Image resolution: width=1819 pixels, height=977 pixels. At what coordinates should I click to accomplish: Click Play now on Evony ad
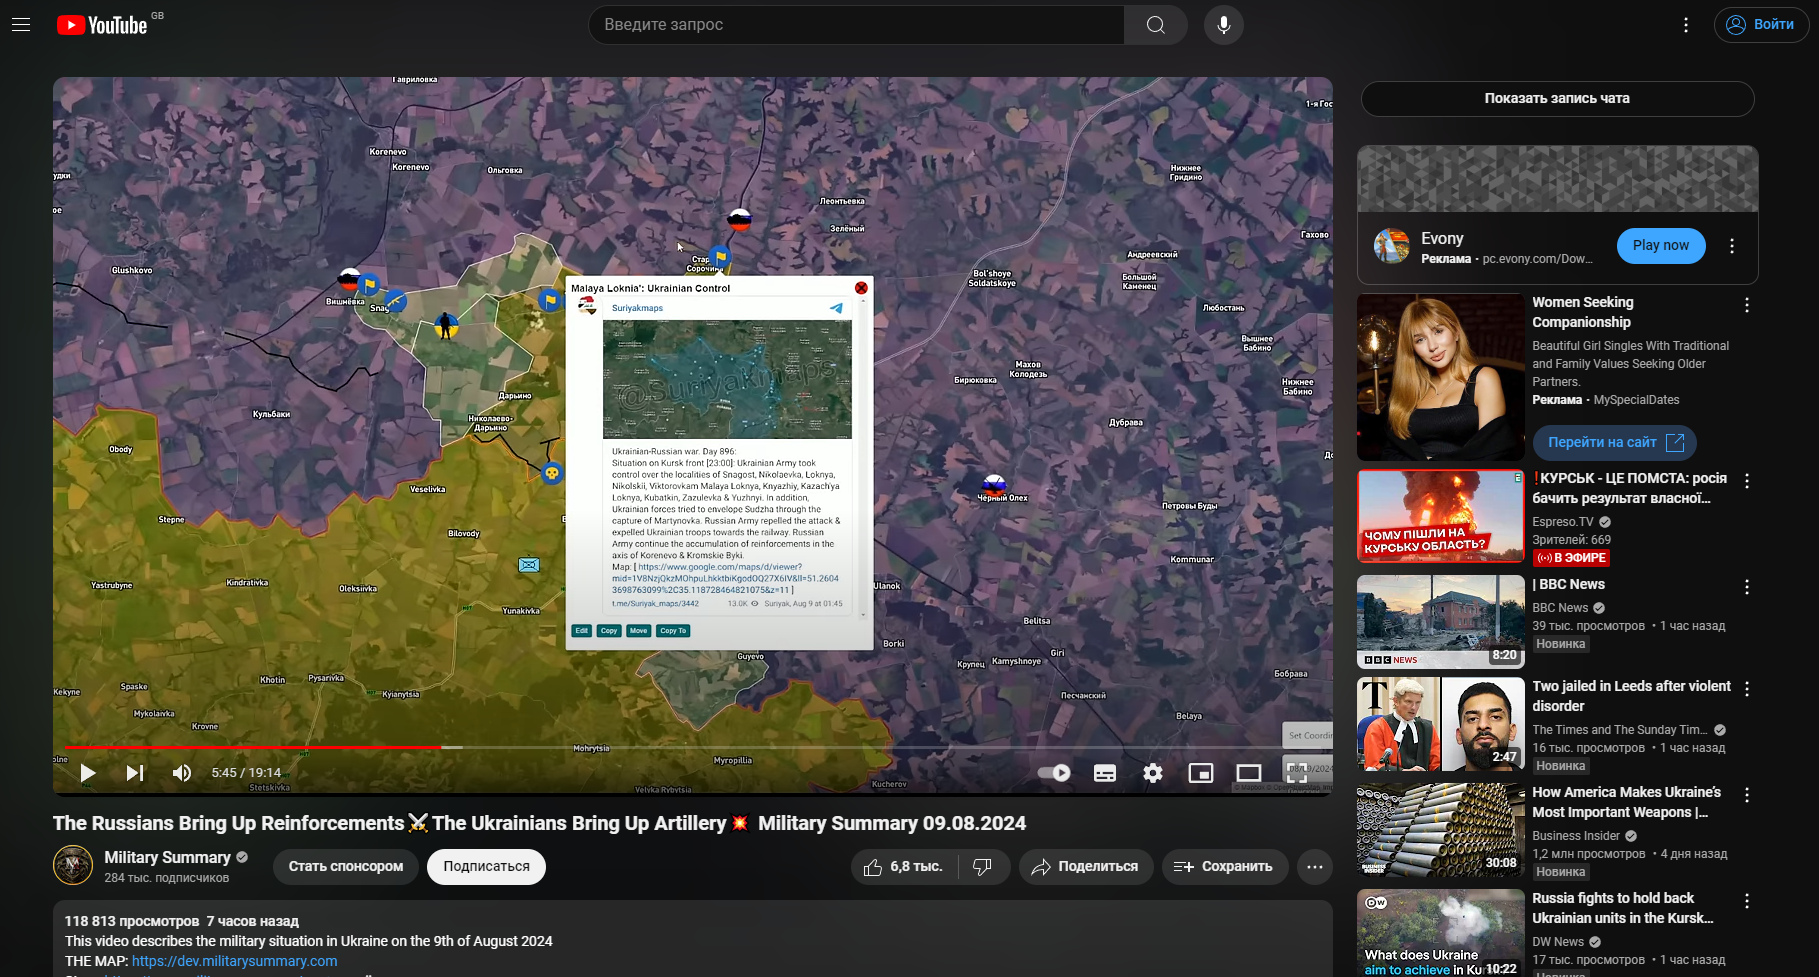pos(1661,245)
